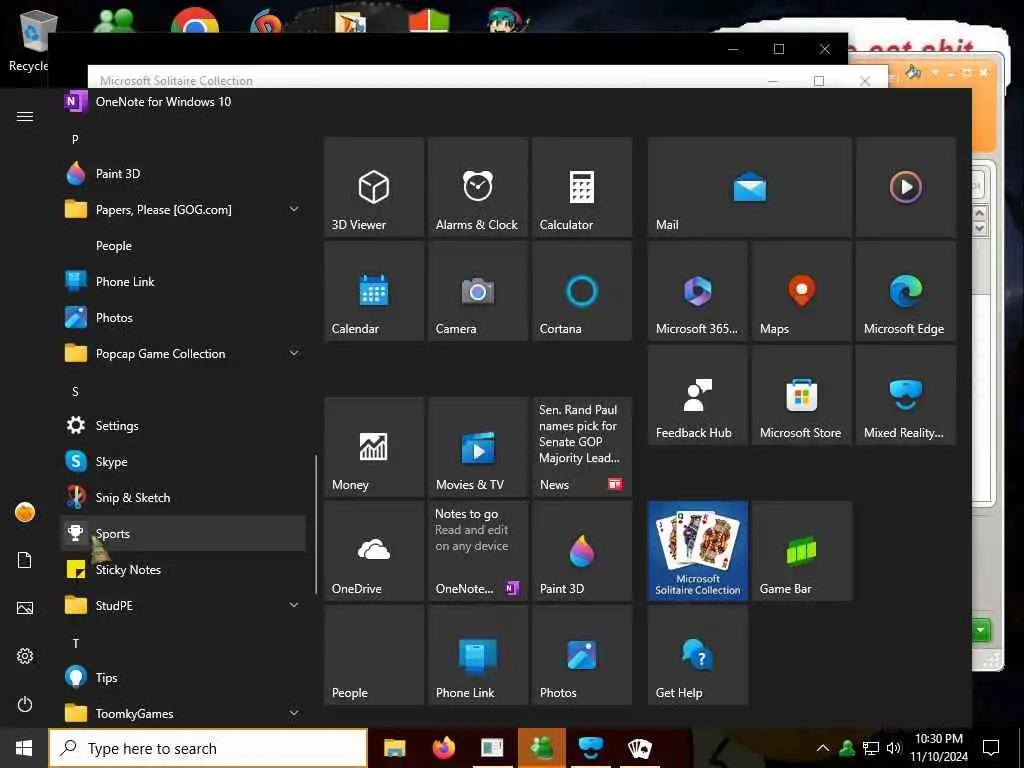This screenshot has width=1024, height=768.
Task: Expand the Popcap Game Collection folder
Action: click(183, 353)
